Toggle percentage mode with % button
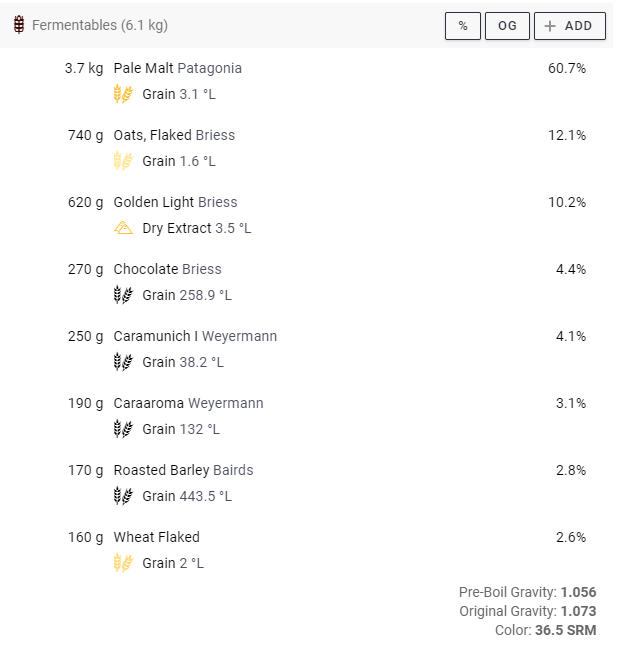 [463, 26]
